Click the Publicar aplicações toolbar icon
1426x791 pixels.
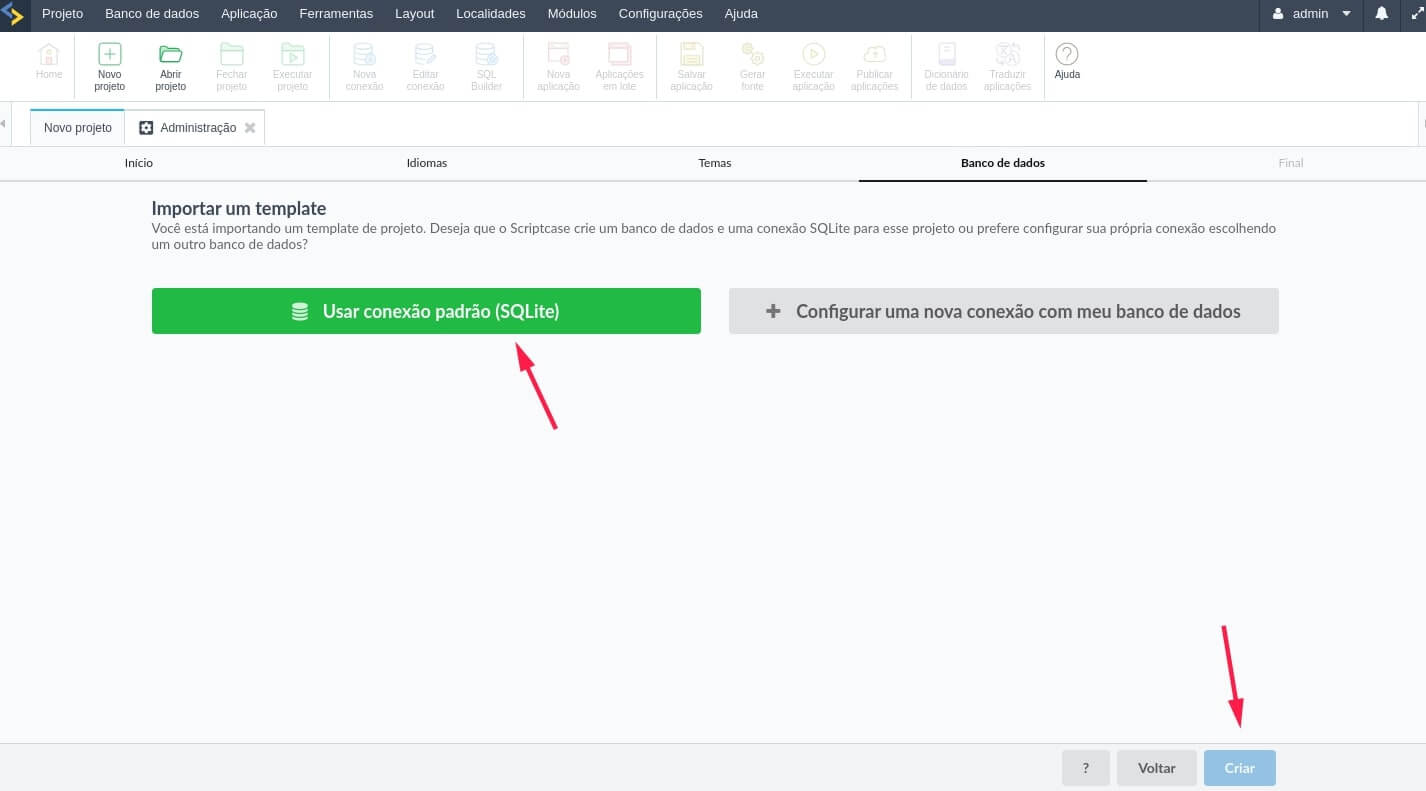pyautogui.click(x=874, y=67)
